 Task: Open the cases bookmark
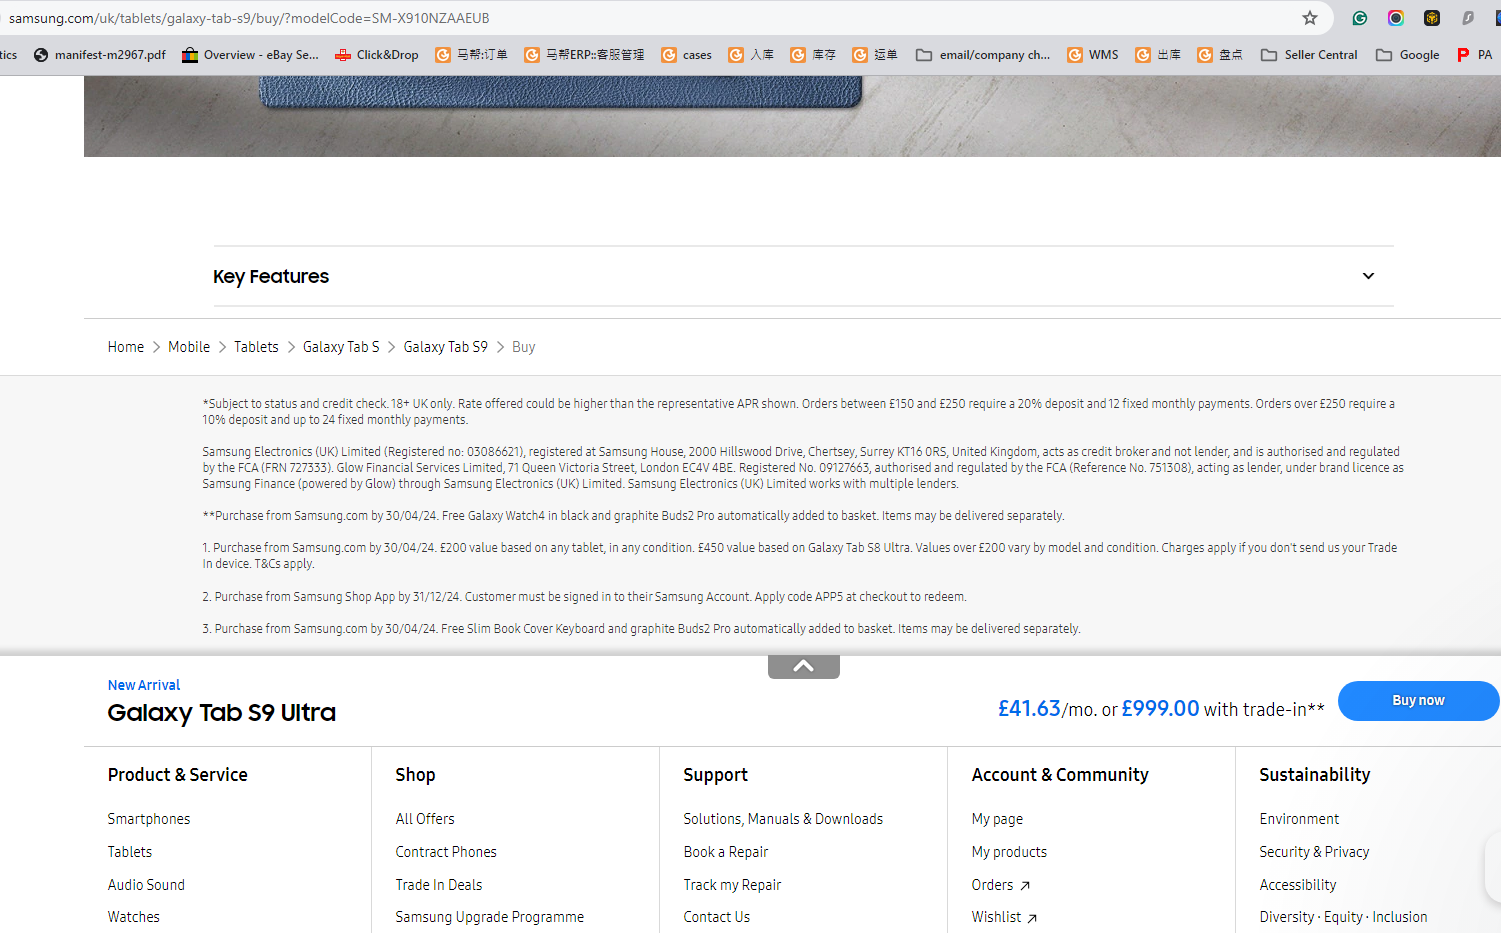[687, 55]
